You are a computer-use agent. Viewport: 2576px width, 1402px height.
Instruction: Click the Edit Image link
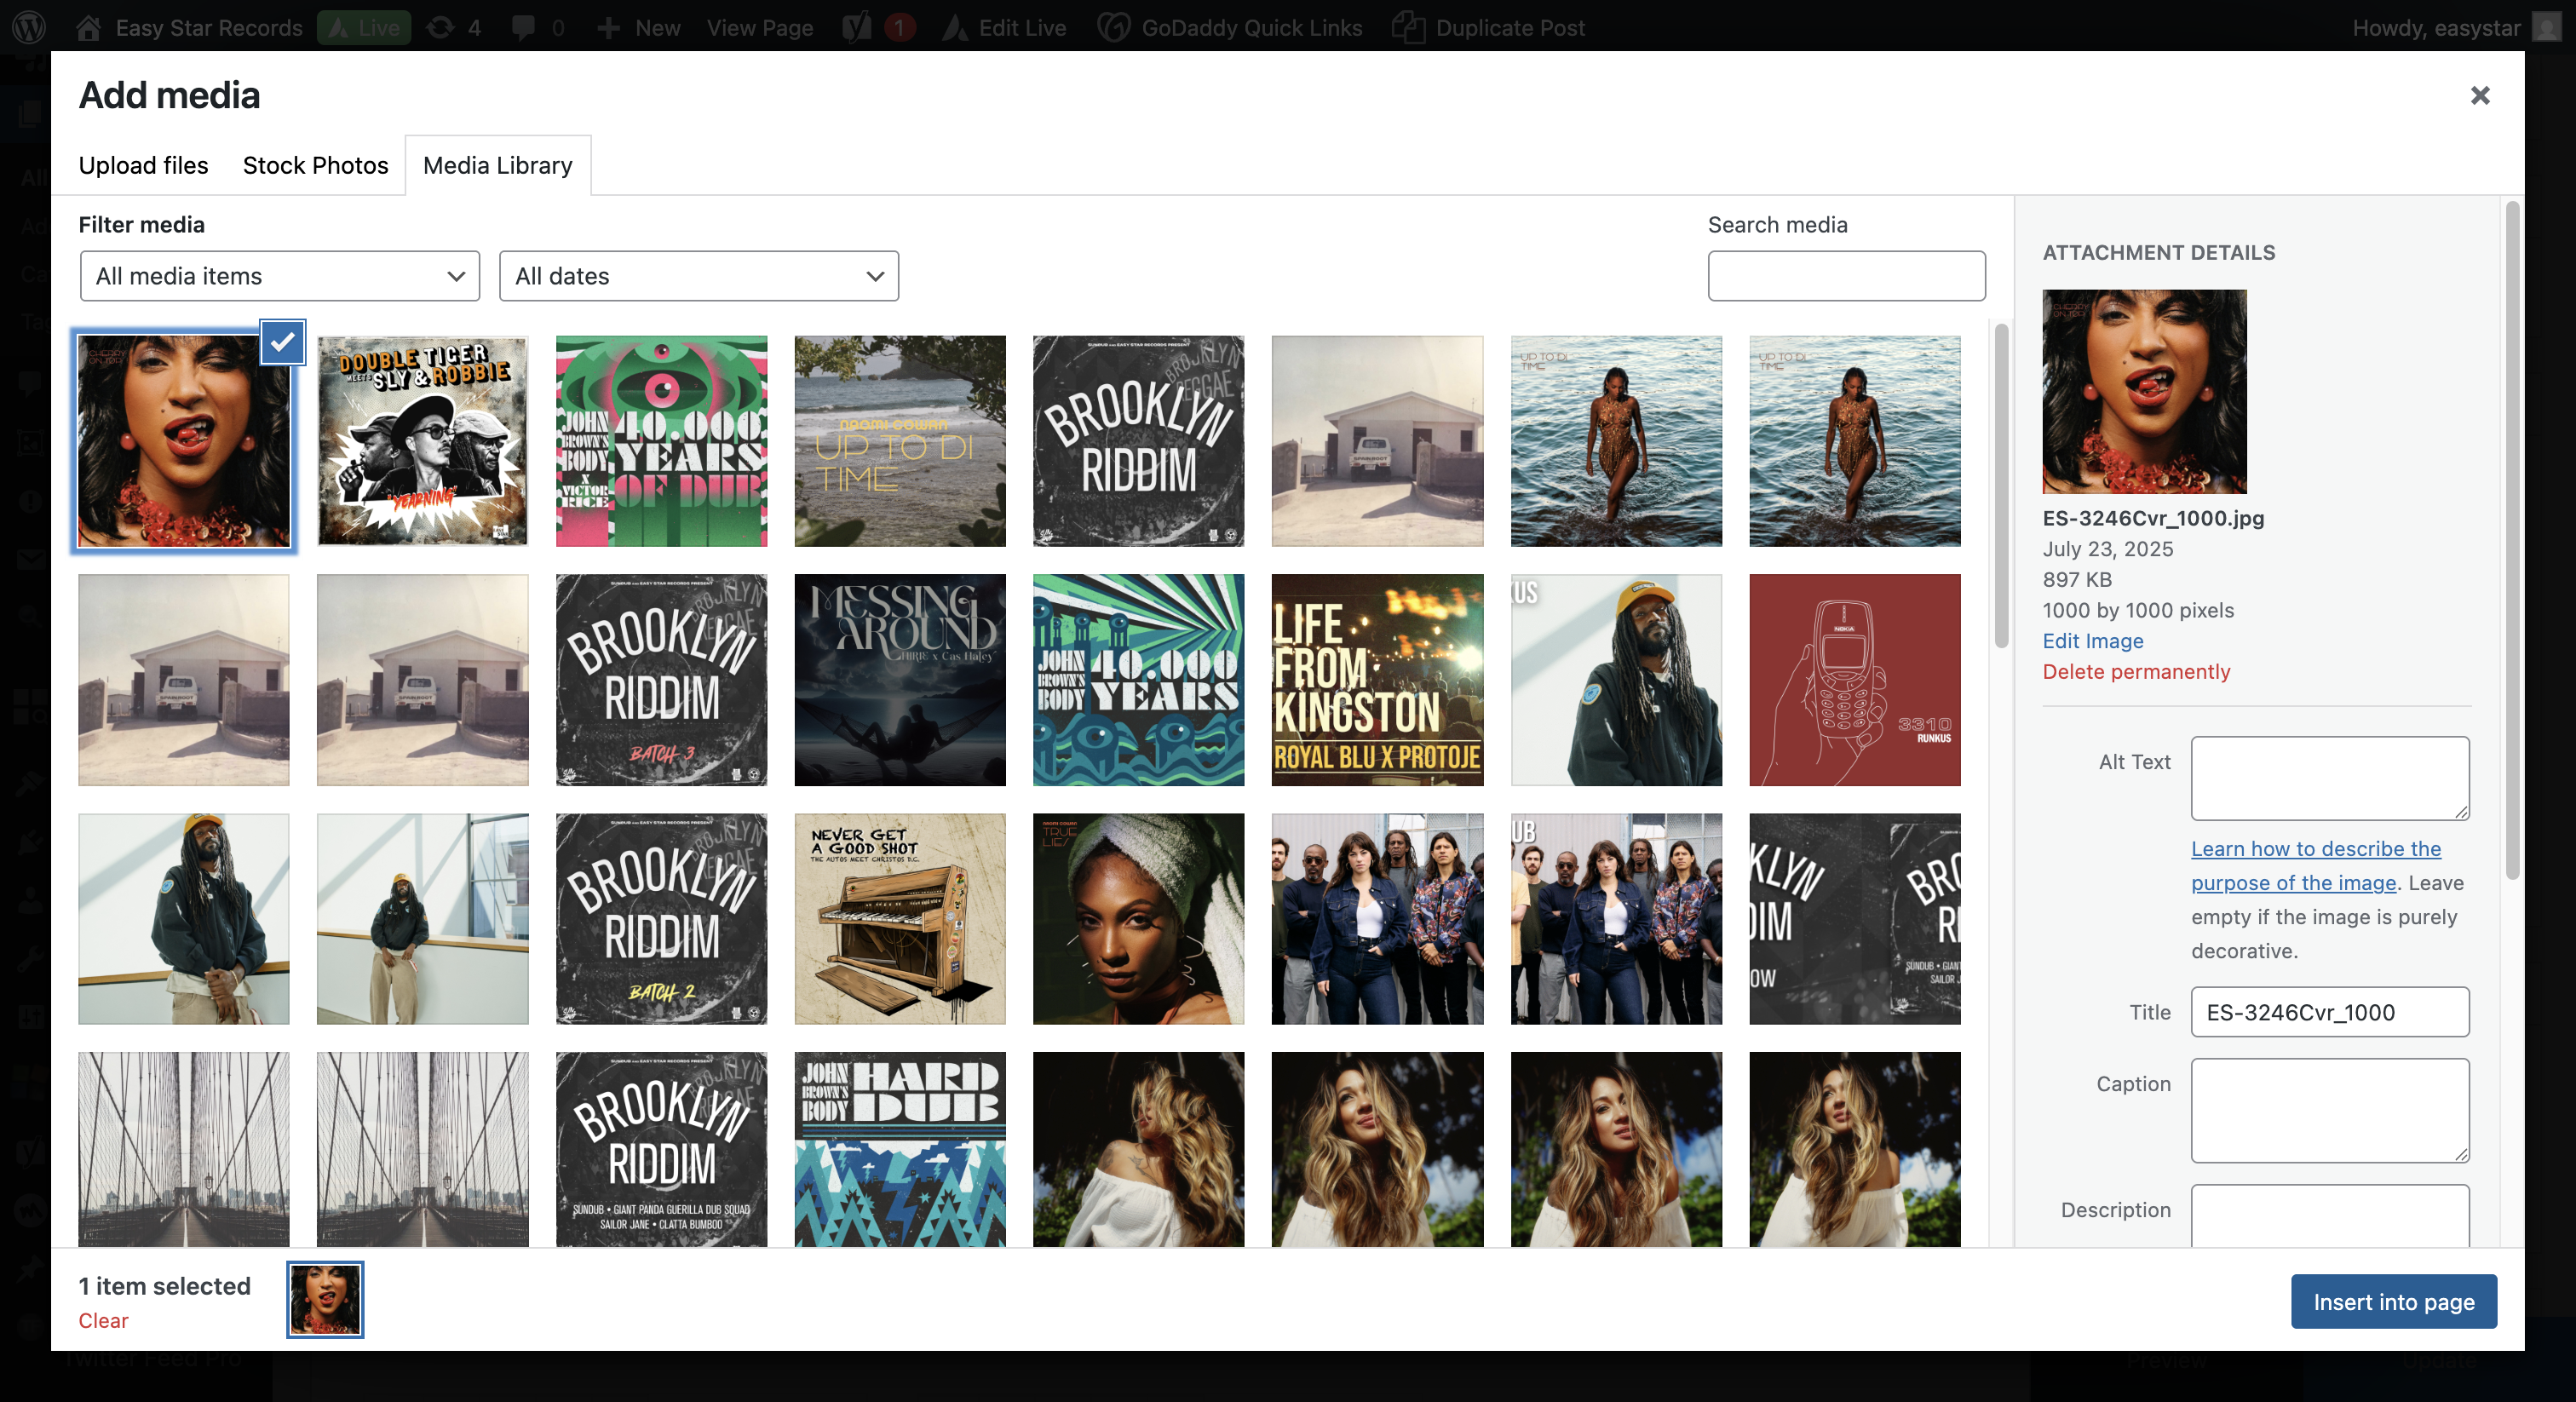click(x=2092, y=640)
